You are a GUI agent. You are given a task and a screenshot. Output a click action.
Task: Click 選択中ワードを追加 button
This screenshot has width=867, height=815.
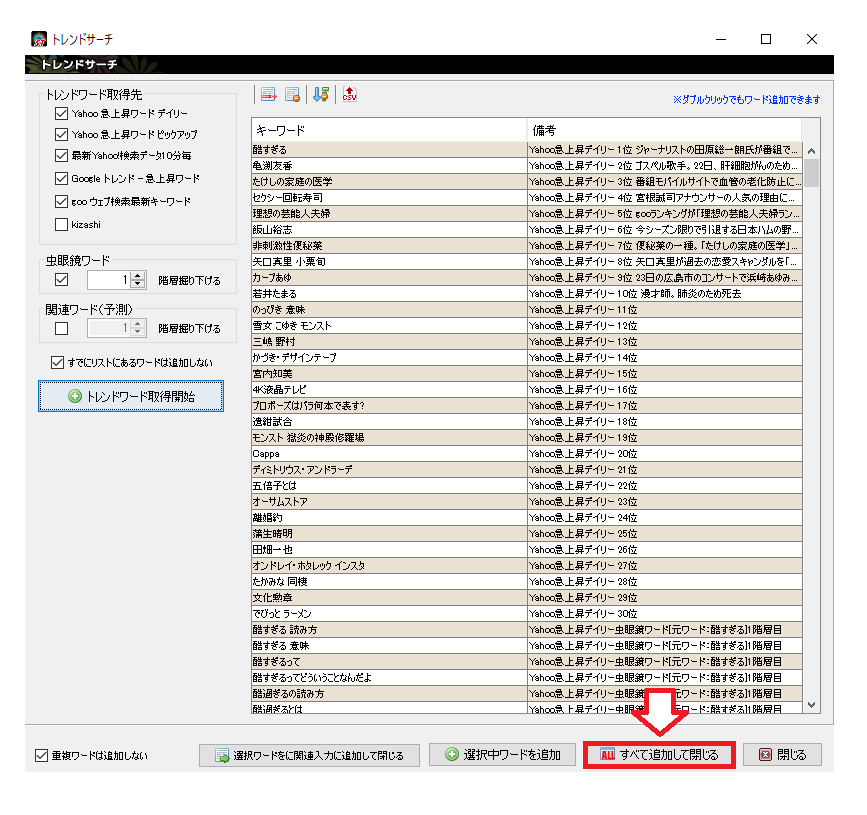click(502, 755)
